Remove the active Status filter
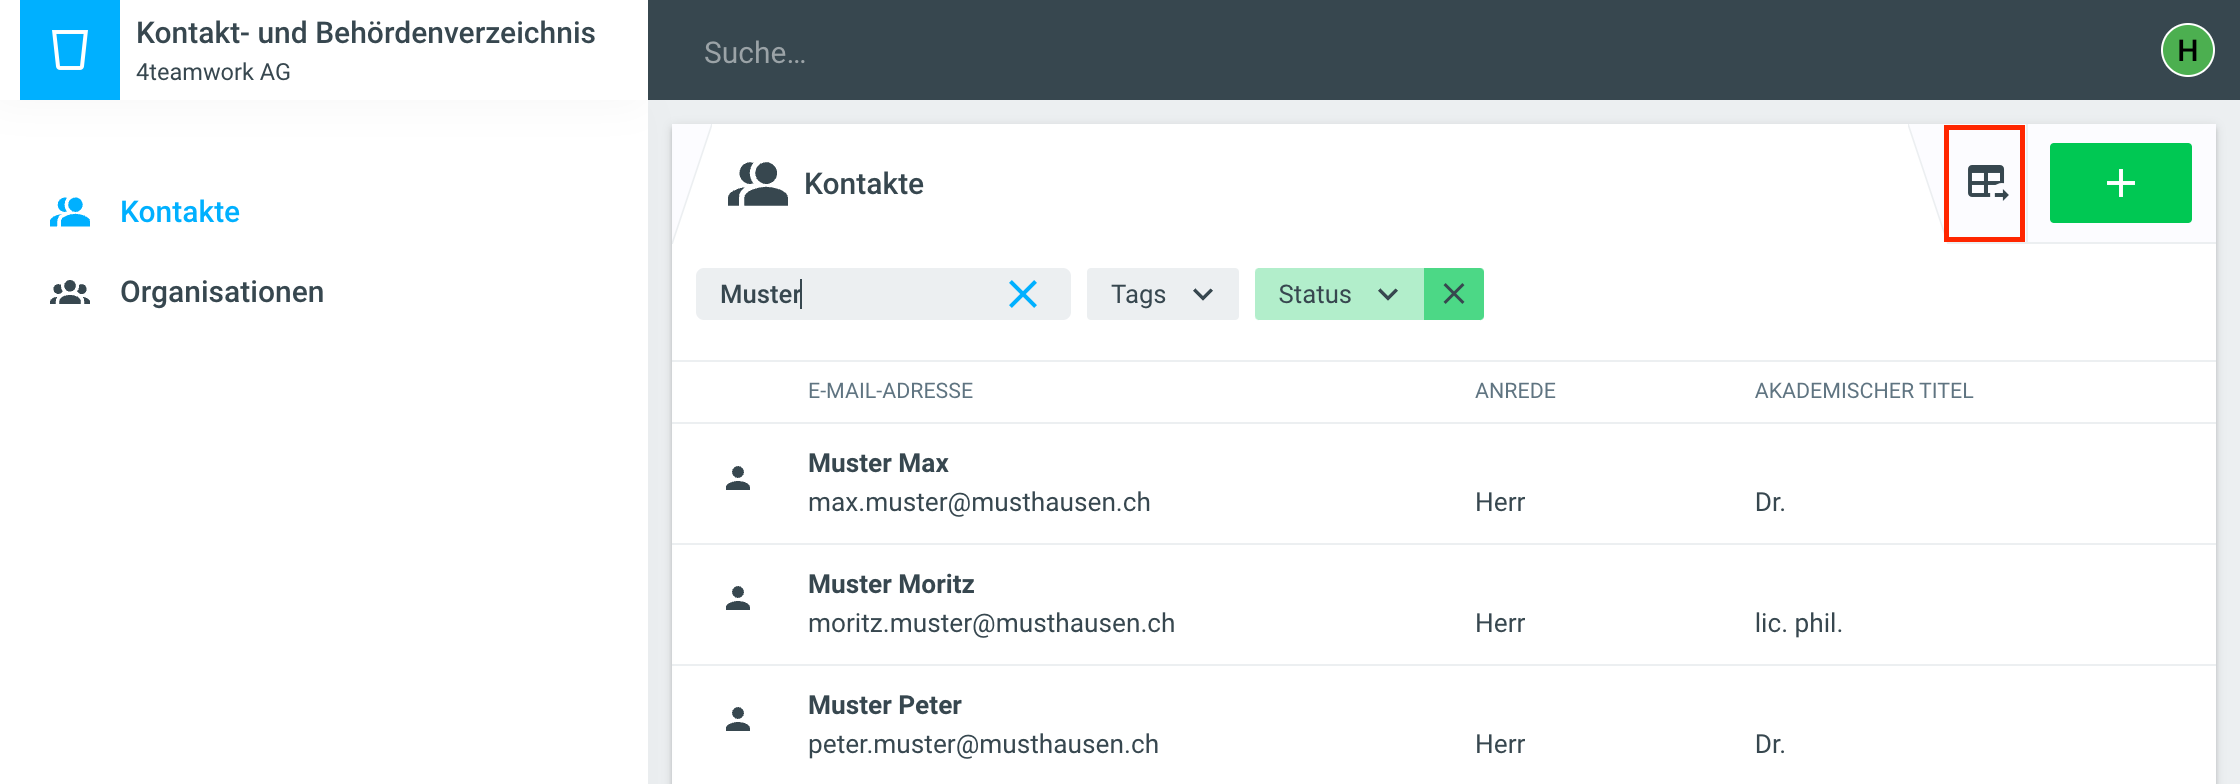2240x784 pixels. click(1453, 294)
